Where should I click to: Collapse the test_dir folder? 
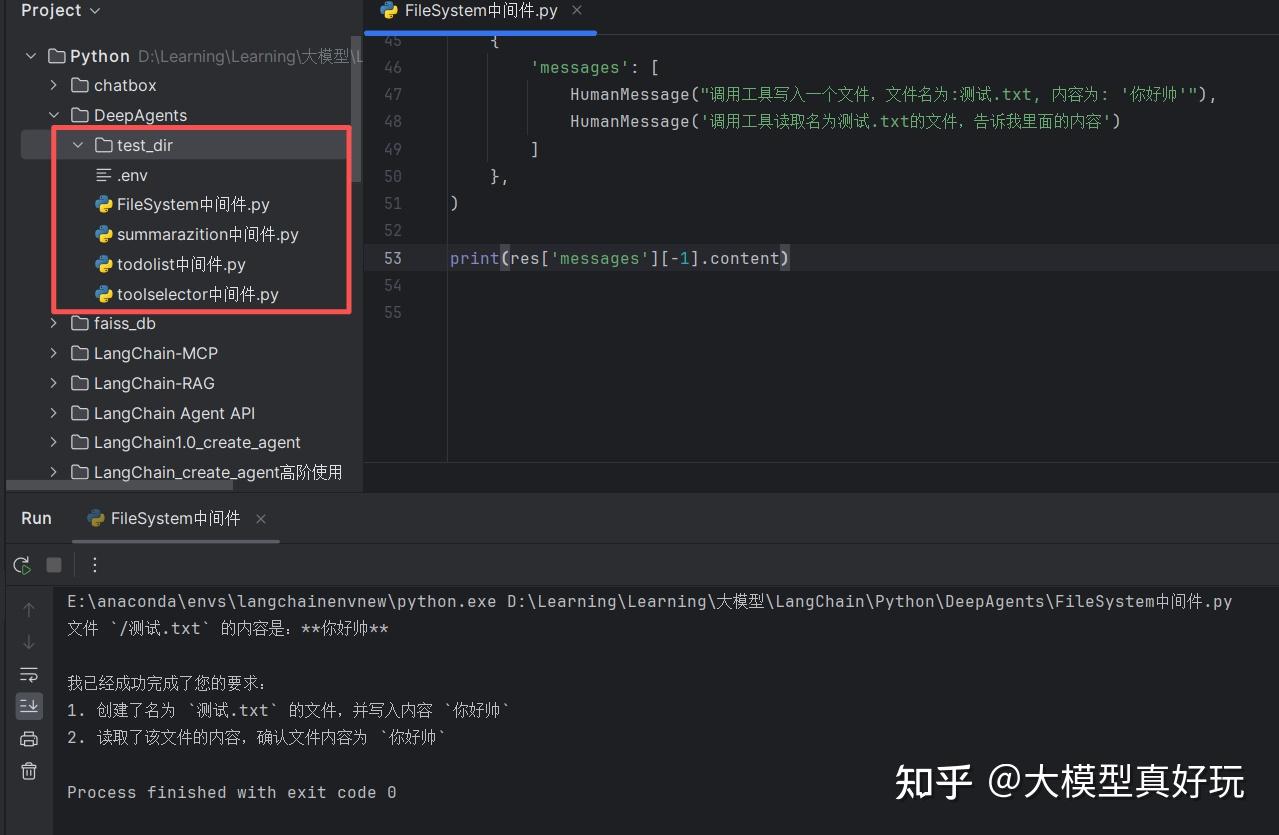coord(78,146)
